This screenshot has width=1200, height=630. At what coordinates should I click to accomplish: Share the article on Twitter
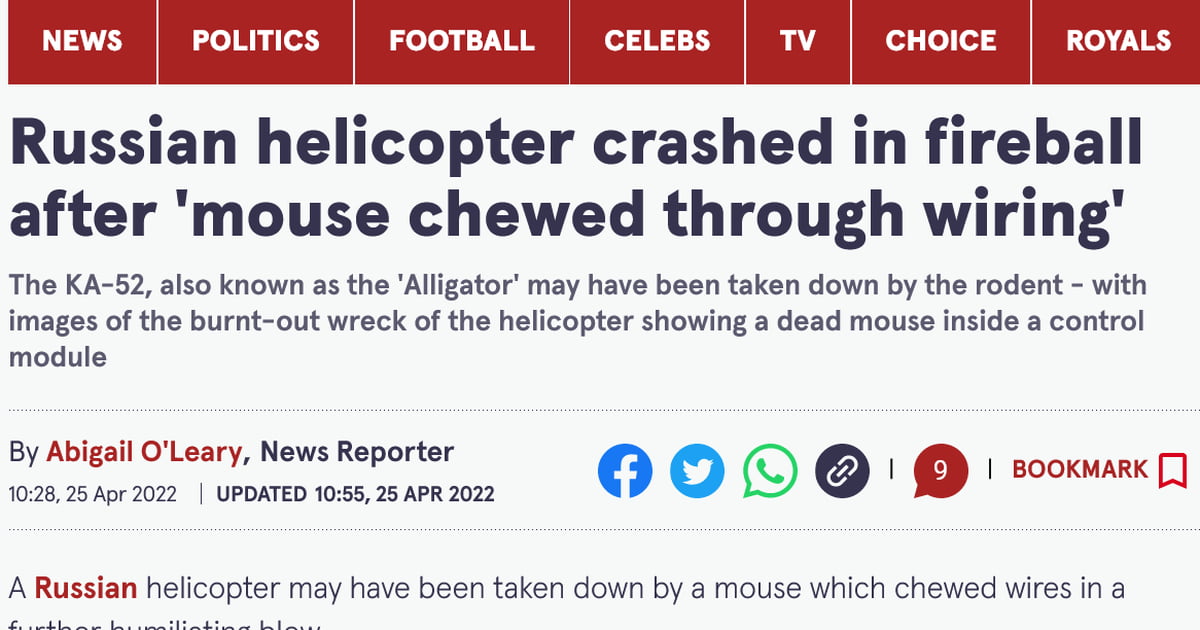click(x=697, y=470)
